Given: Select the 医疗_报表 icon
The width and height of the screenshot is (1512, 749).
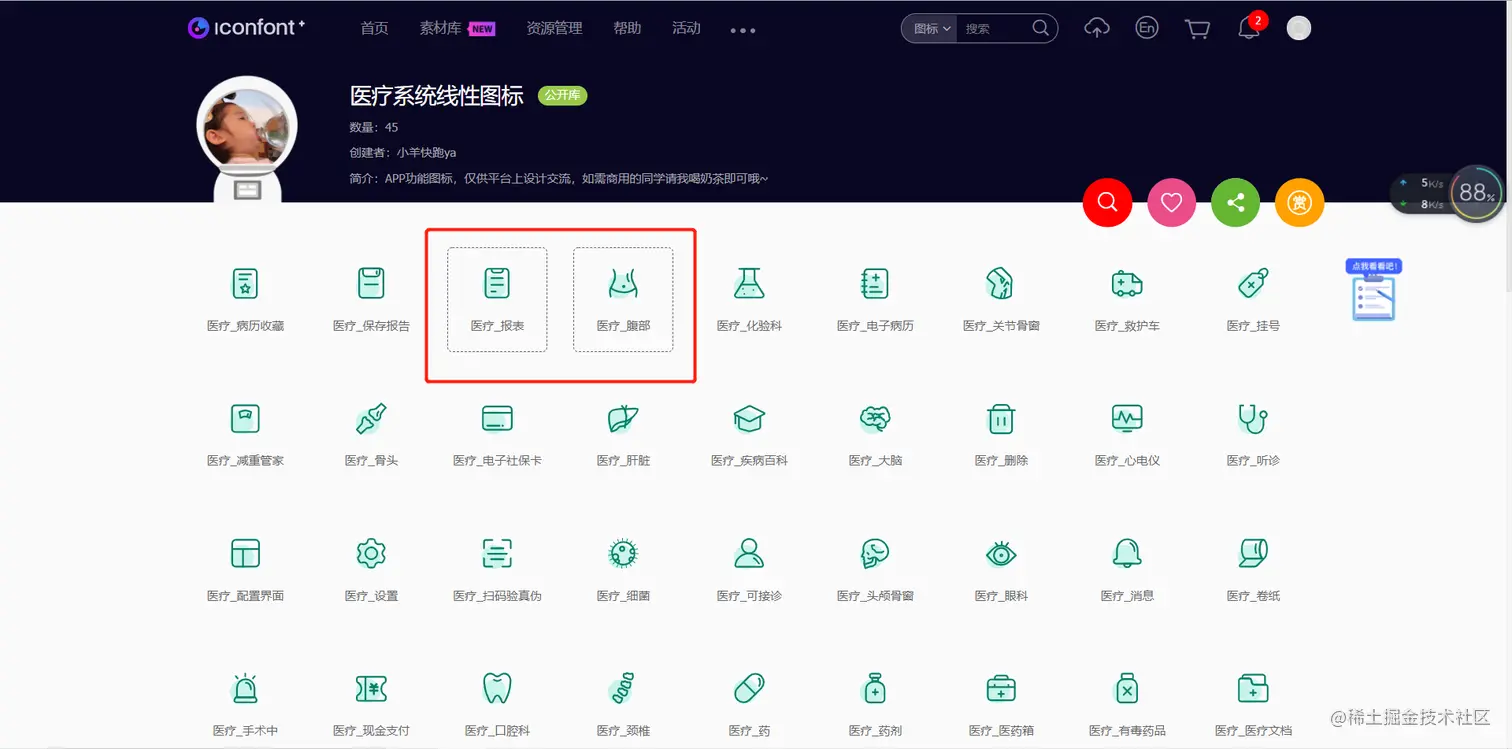Looking at the screenshot, I should tap(497, 284).
